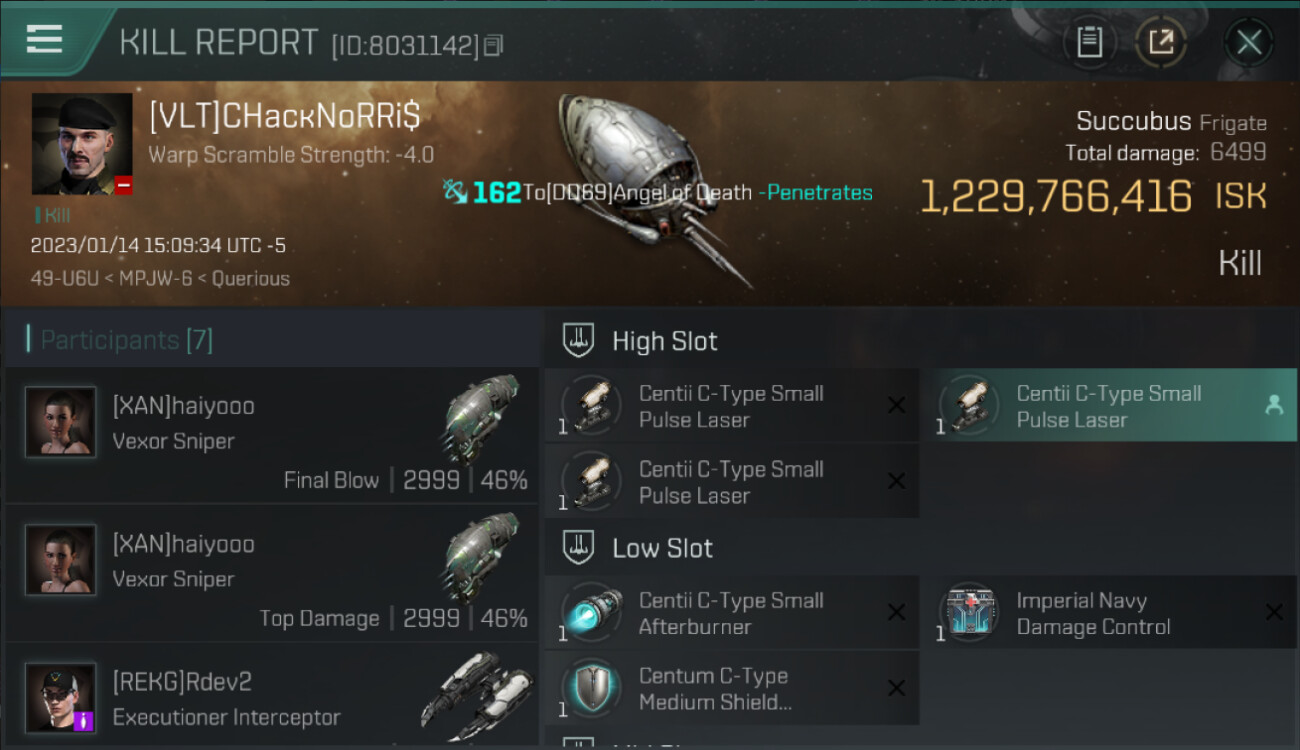Click X mark beside Centii Afterburner
1300x750 pixels.
pyautogui.click(x=896, y=613)
